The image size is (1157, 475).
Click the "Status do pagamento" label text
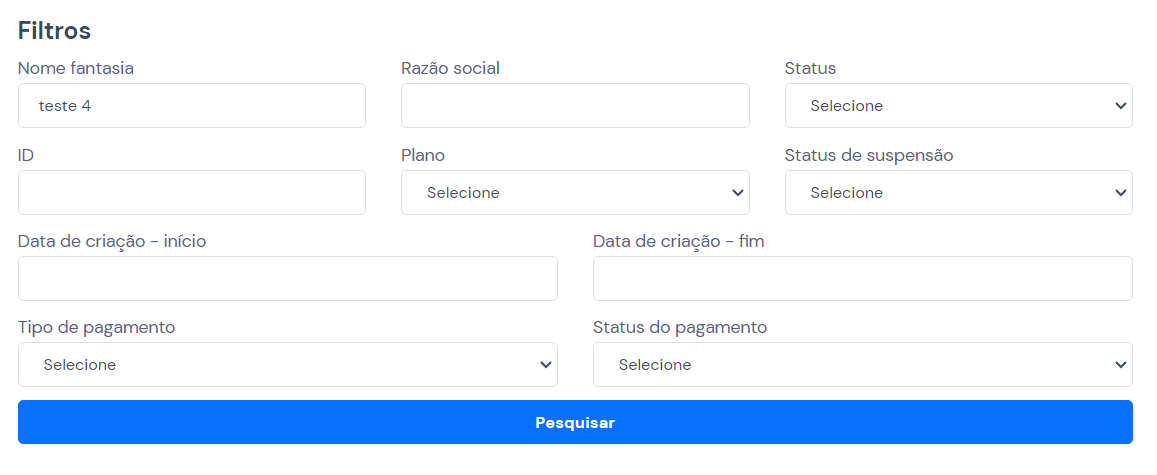(680, 327)
